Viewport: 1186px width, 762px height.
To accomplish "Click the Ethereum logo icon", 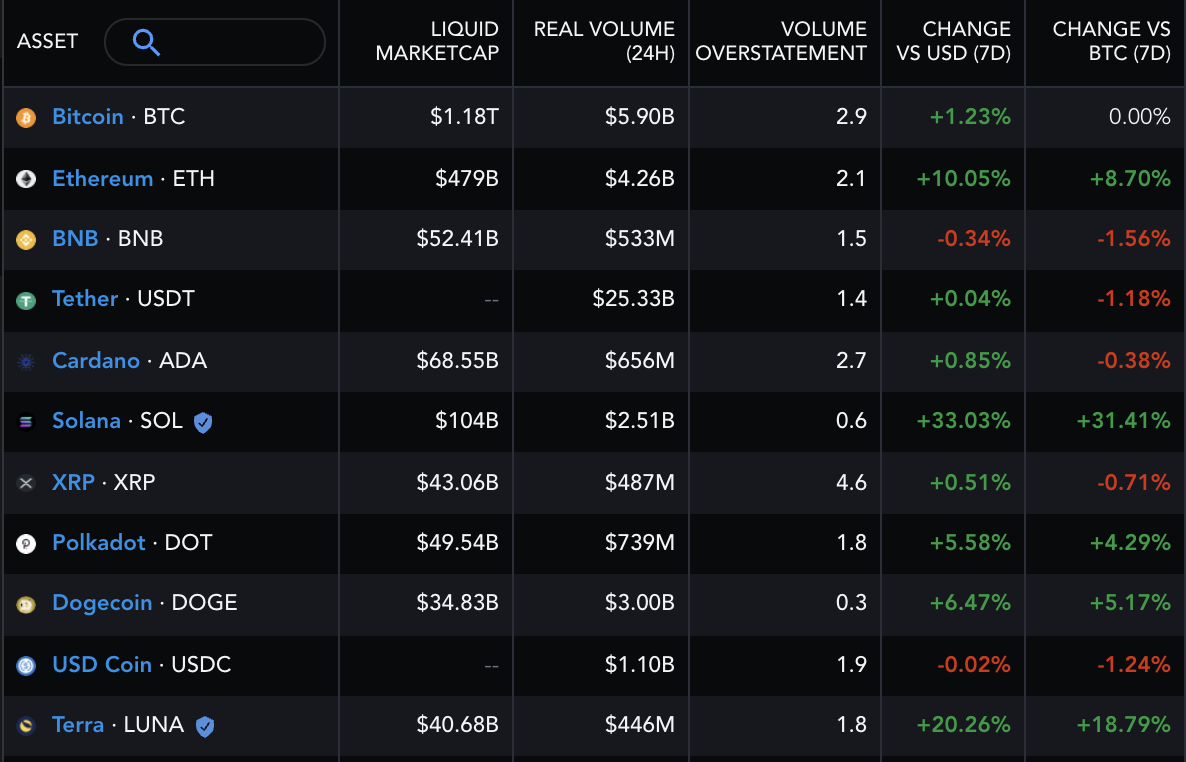I will click(26, 179).
